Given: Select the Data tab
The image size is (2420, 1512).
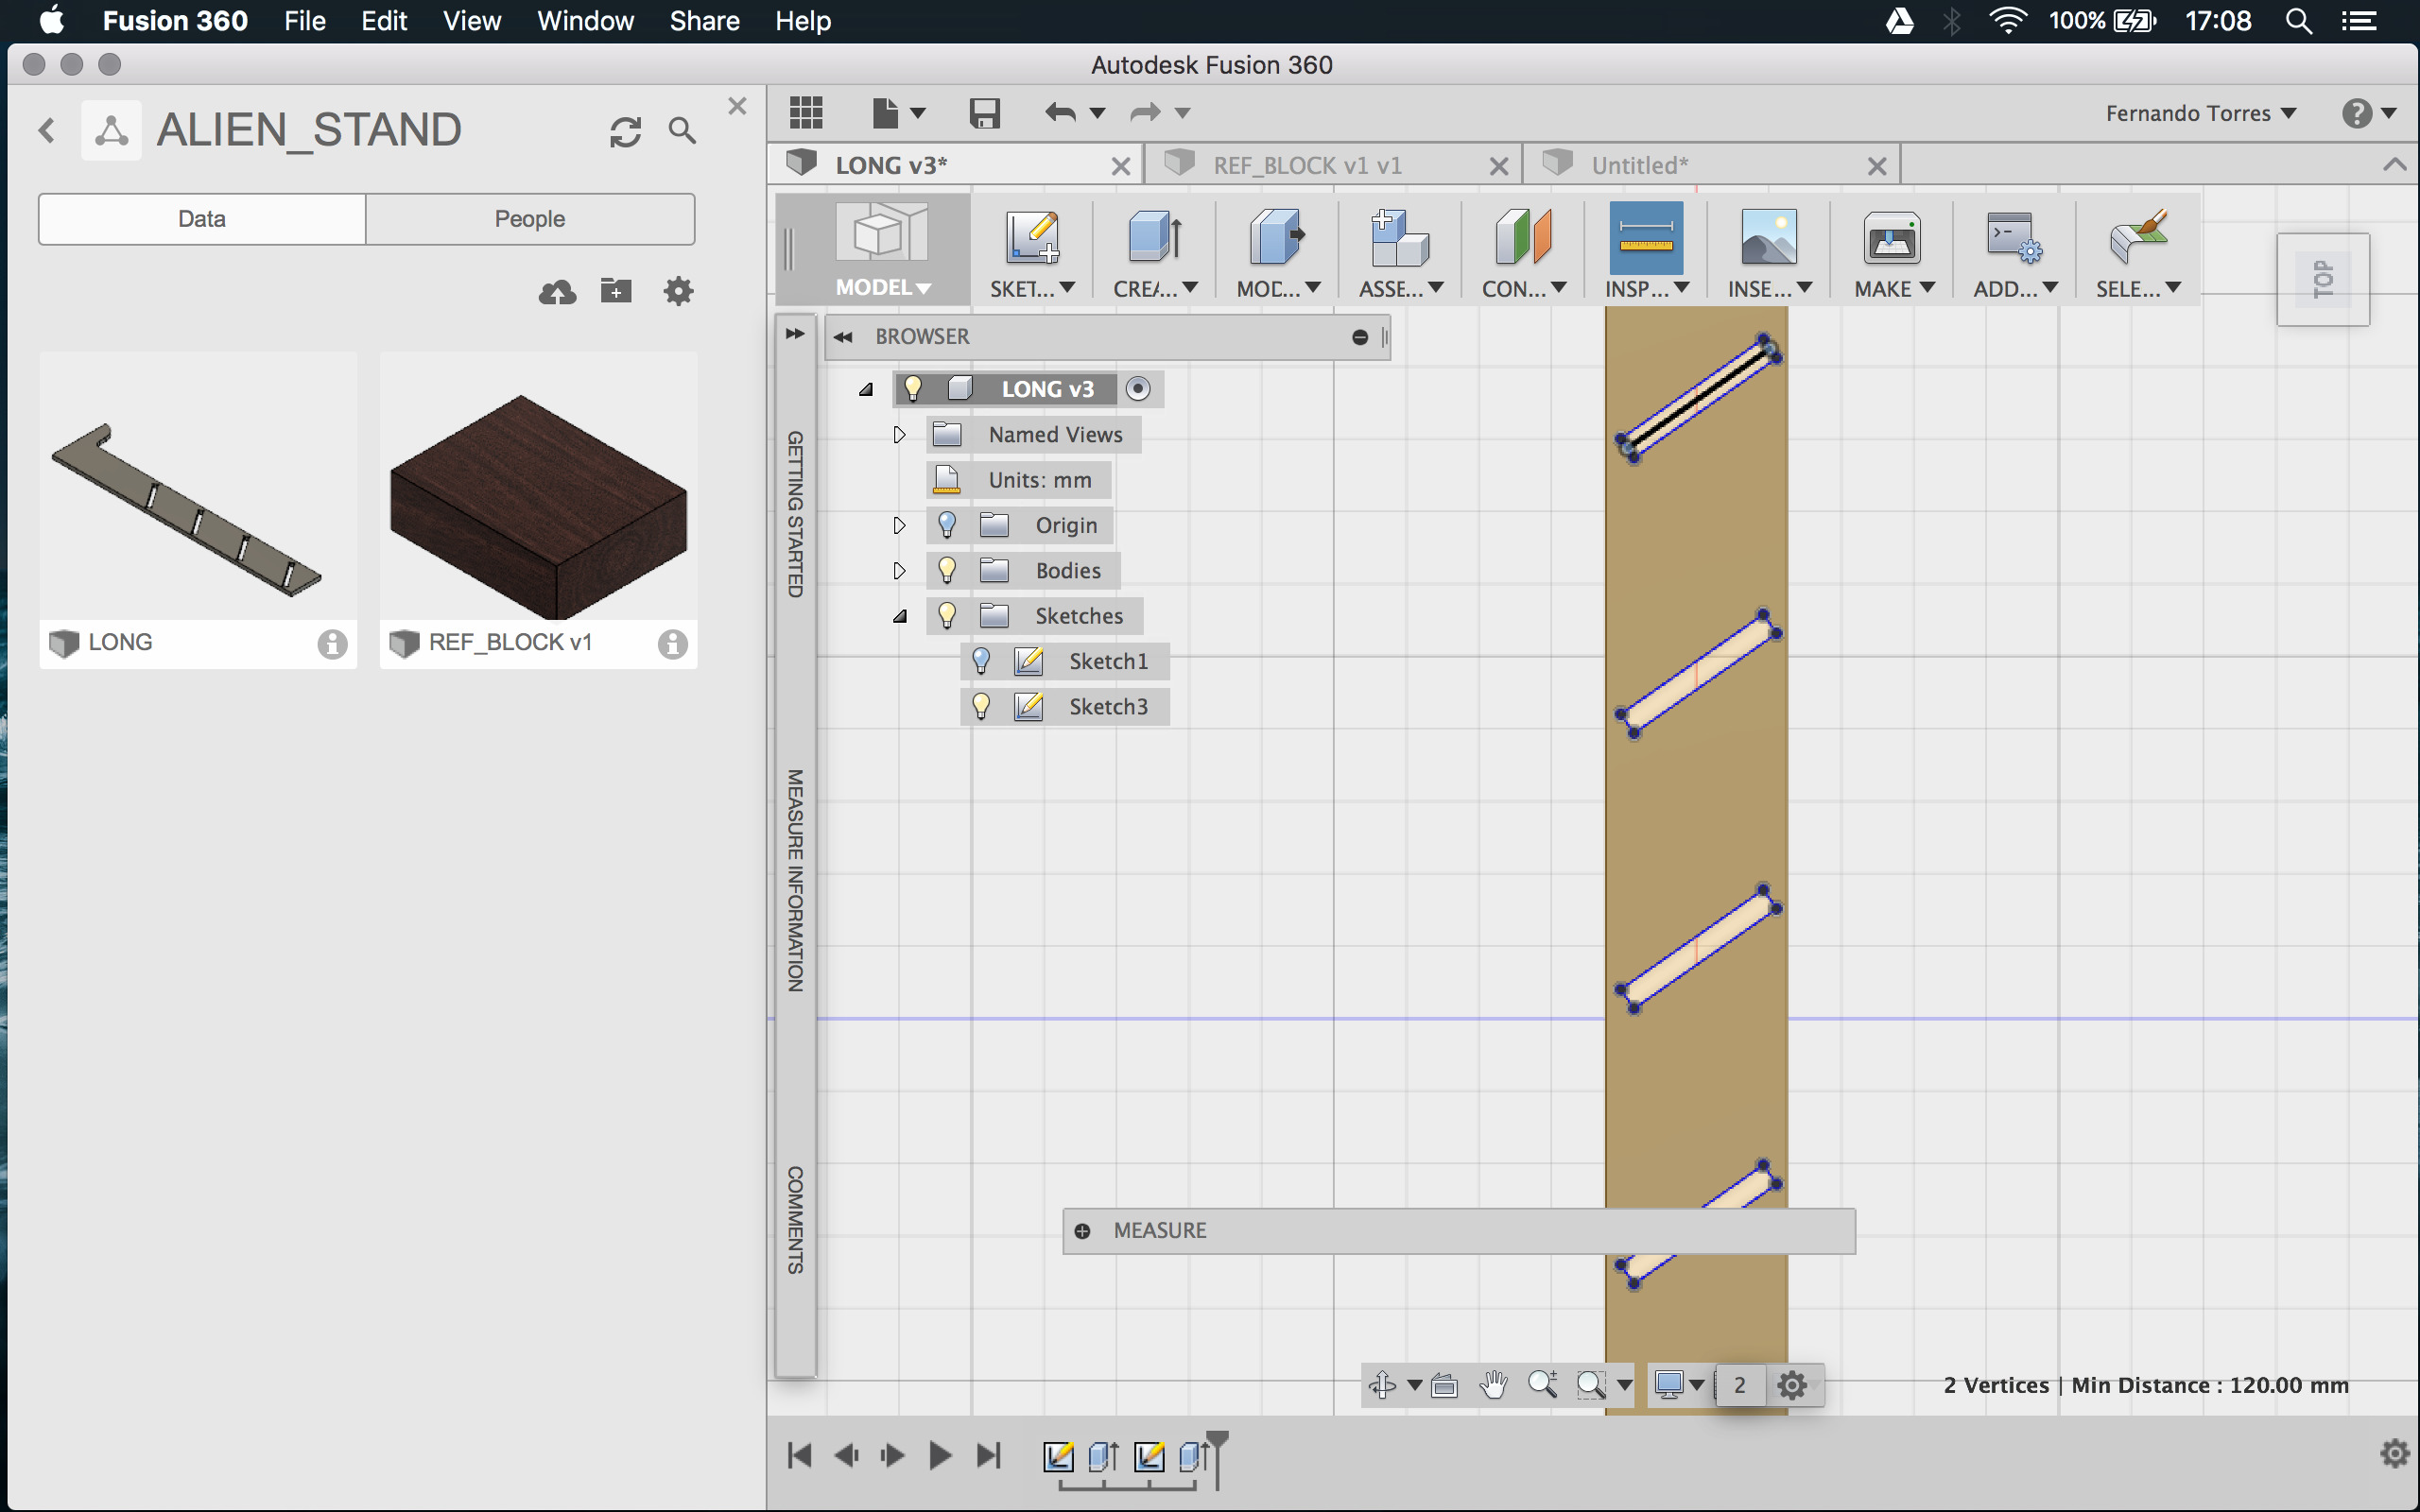Looking at the screenshot, I should pyautogui.click(x=202, y=219).
